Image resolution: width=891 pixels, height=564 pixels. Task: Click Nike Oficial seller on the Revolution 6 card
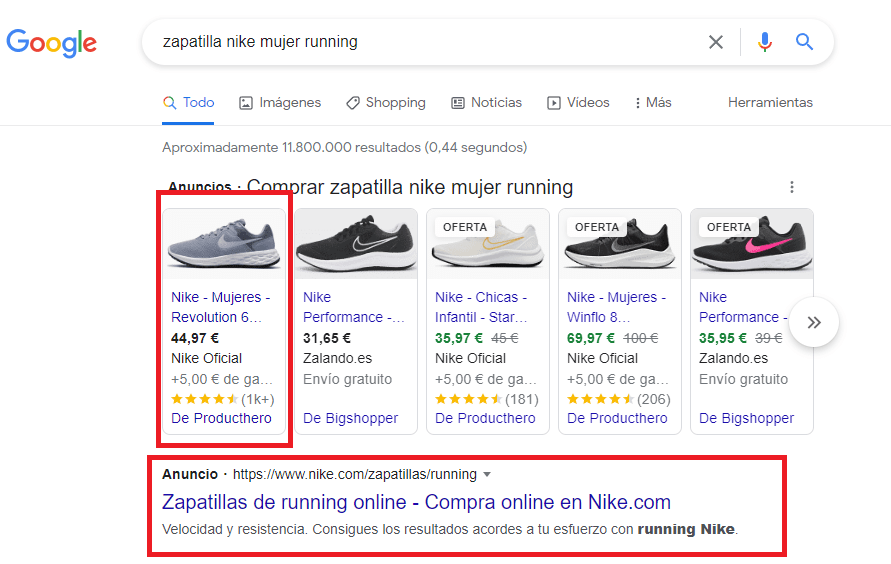(x=206, y=358)
